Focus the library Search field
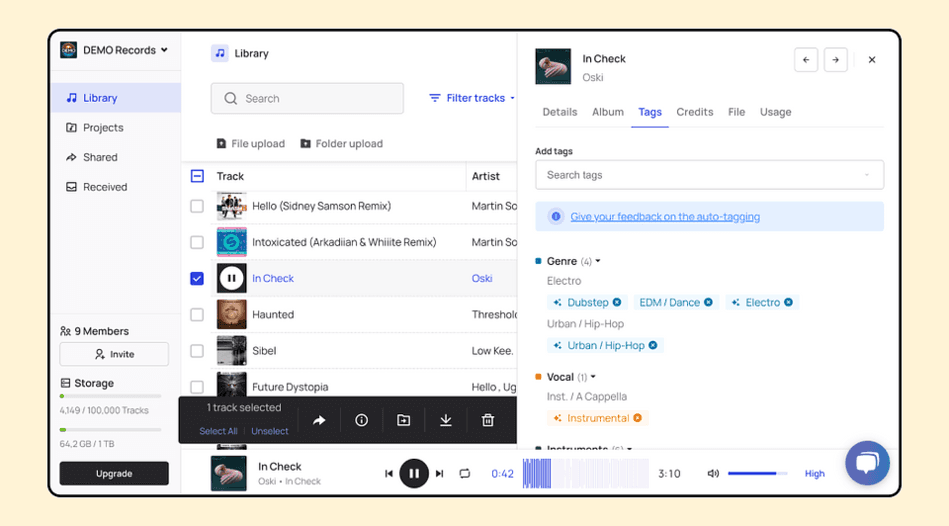The width and height of the screenshot is (949, 526). (307, 99)
